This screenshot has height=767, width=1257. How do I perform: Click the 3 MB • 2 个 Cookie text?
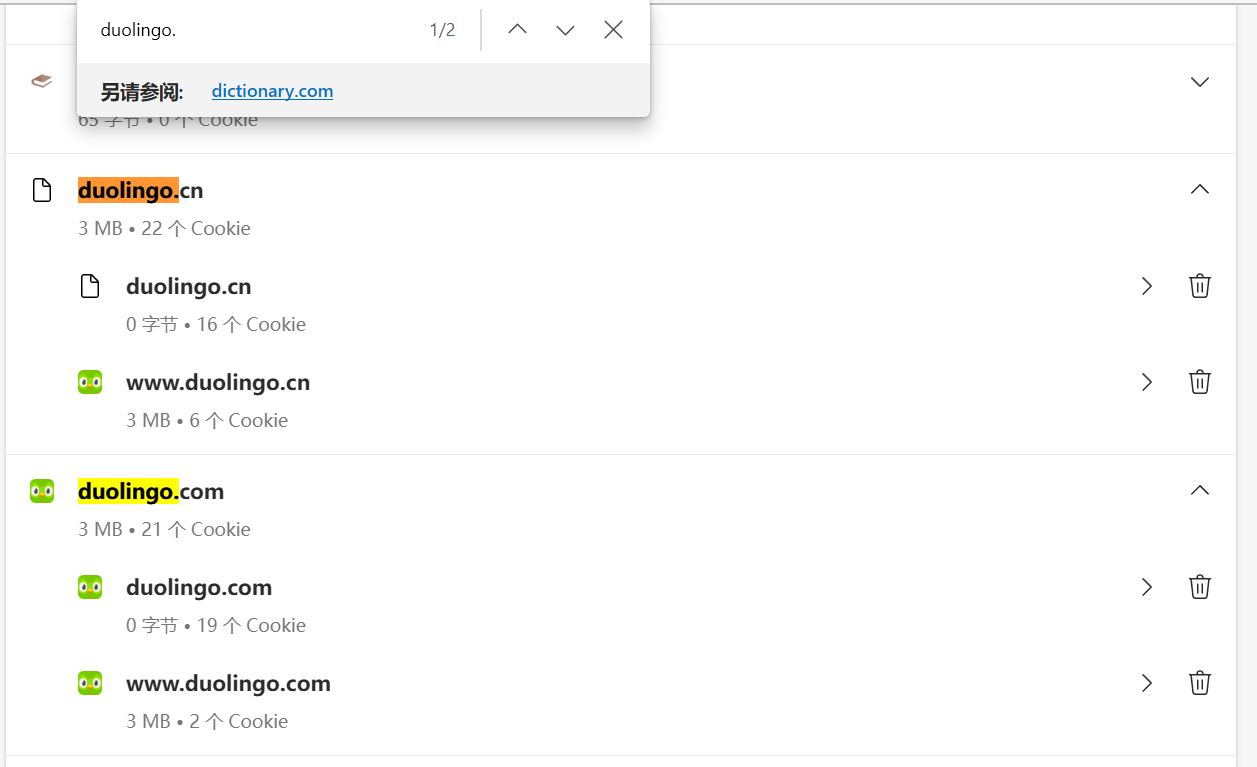pos(207,721)
